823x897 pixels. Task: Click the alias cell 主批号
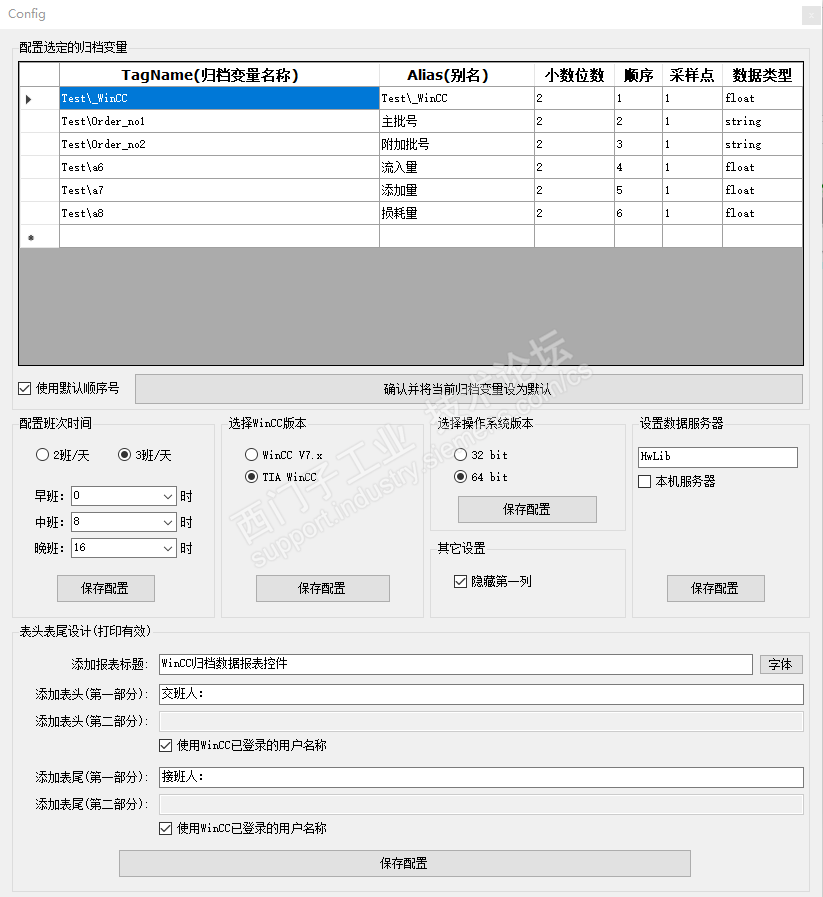[457, 121]
